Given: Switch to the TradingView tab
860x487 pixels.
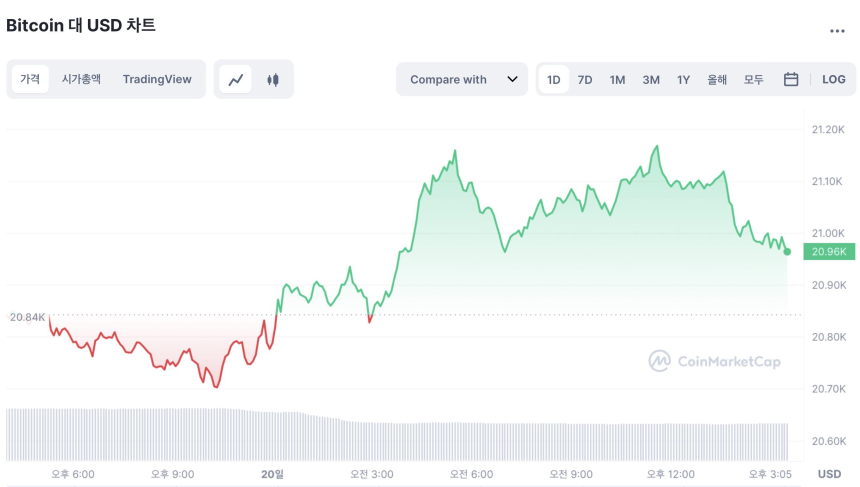Looking at the screenshot, I should tap(157, 79).
